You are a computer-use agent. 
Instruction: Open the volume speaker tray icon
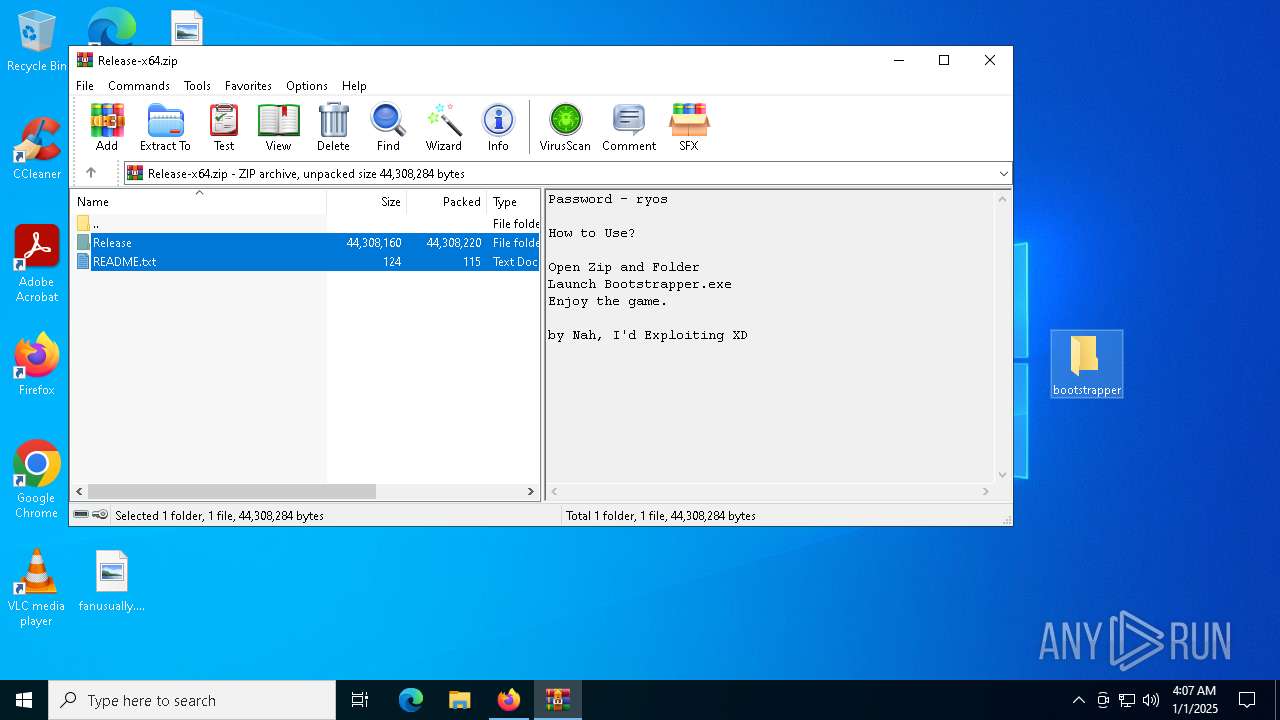click(1151, 700)
